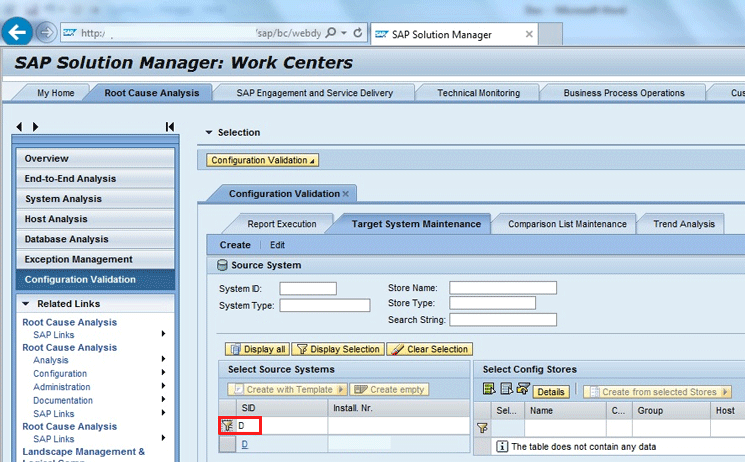Open Business Process Operations tab
The height and width of the screenshot is (462, 745).
(624, 93)
